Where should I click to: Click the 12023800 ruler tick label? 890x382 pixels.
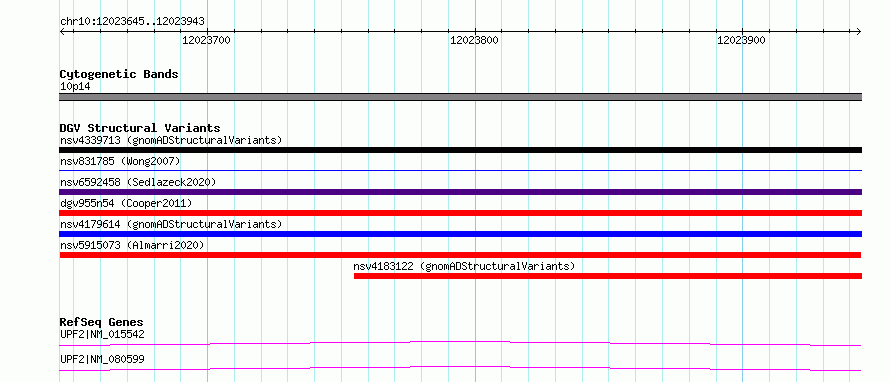[x=475, y=40]
